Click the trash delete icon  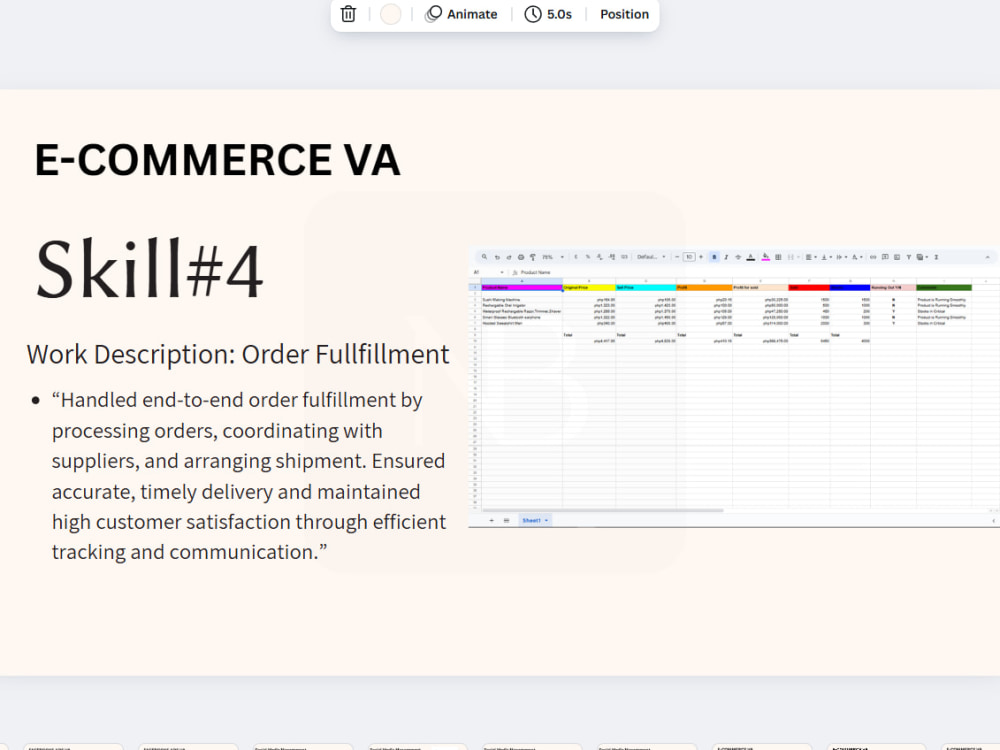pos(348,14)
